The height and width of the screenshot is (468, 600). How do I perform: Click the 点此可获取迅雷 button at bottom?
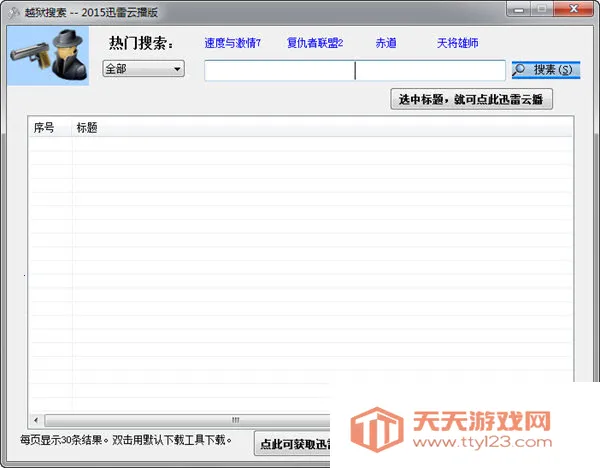coord(293,444)
